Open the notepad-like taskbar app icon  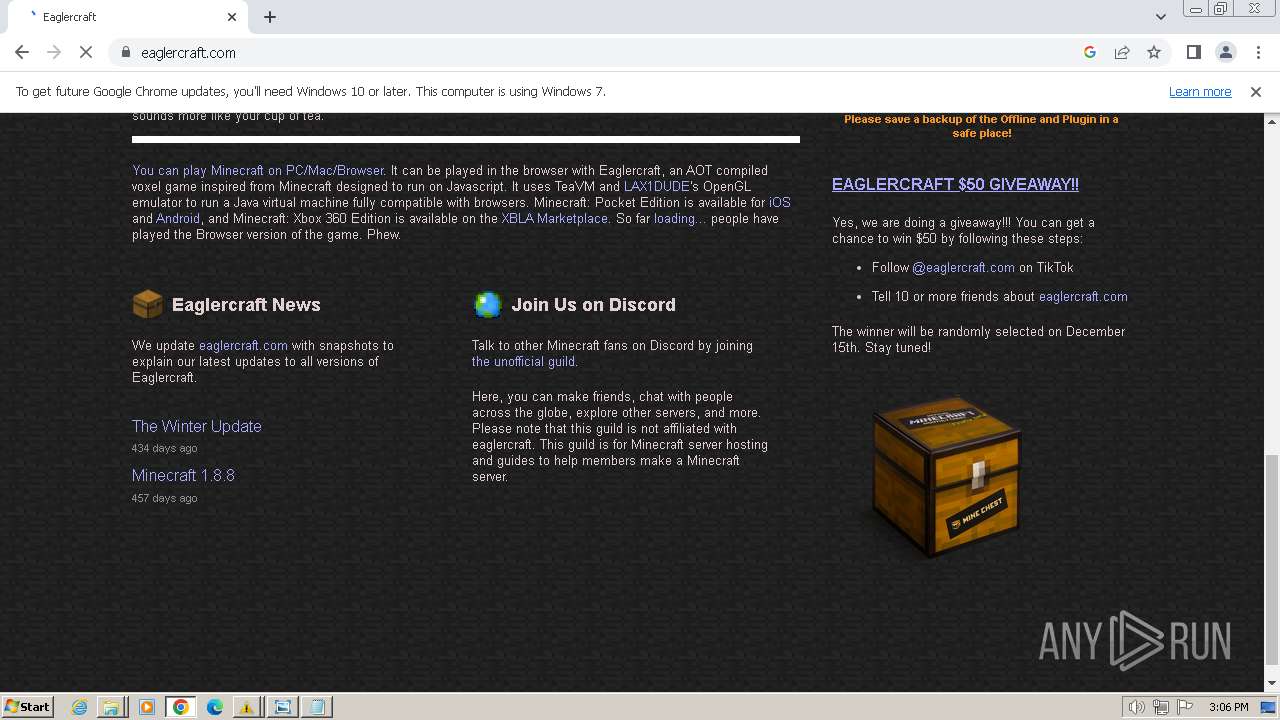[317, 707]
